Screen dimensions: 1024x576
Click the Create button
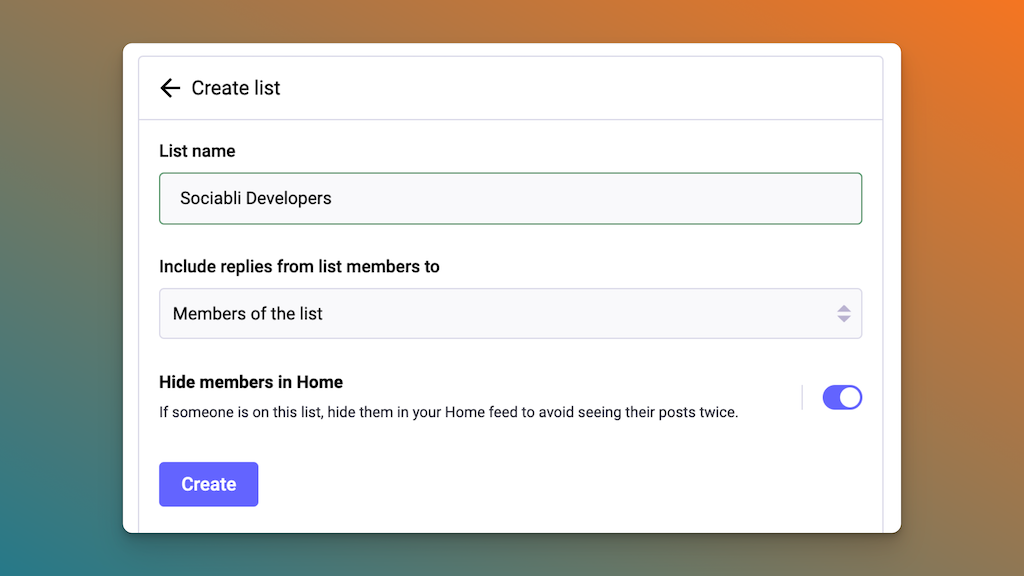(208, 484)
